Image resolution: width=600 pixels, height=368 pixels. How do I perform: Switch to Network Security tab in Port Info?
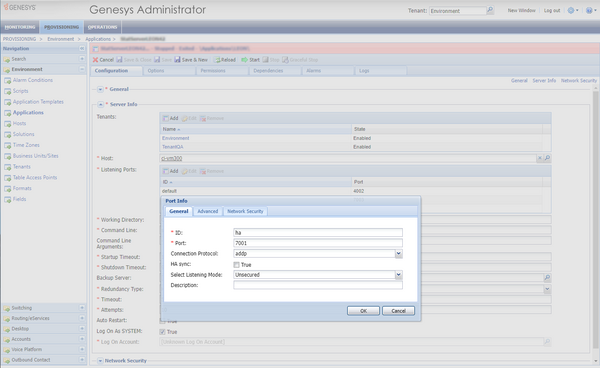(x=245, y=211)
